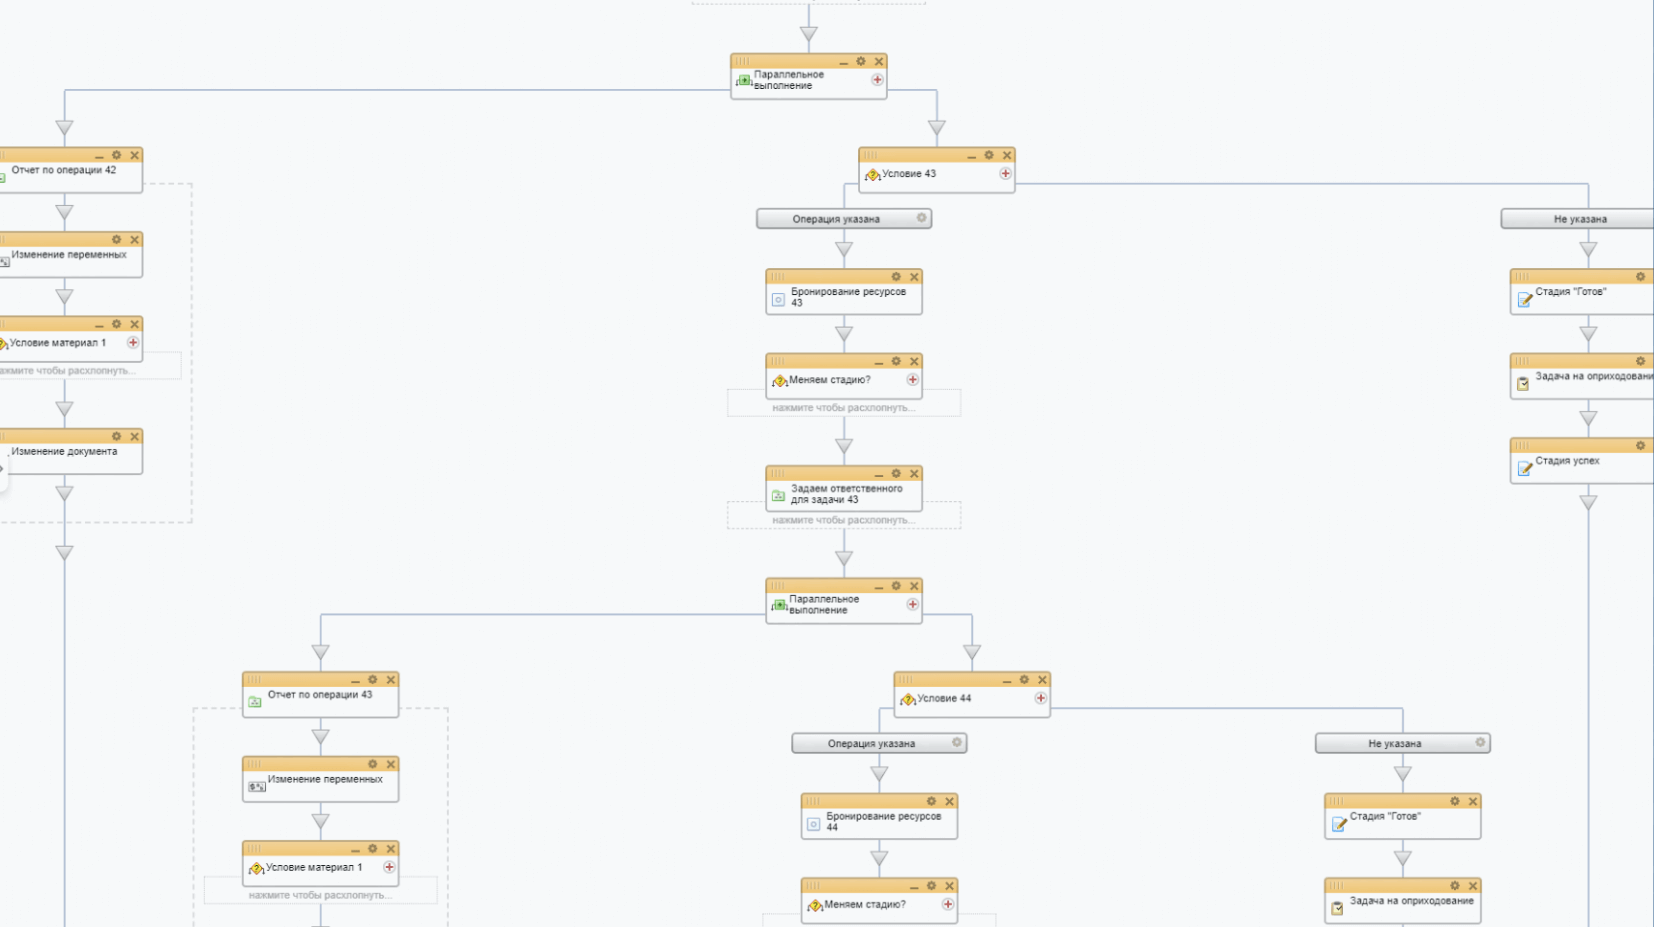This screenshot has height=927, width=1654.
Task: Open settings gear of Условие 44
Action: [x=1024, y=680]
